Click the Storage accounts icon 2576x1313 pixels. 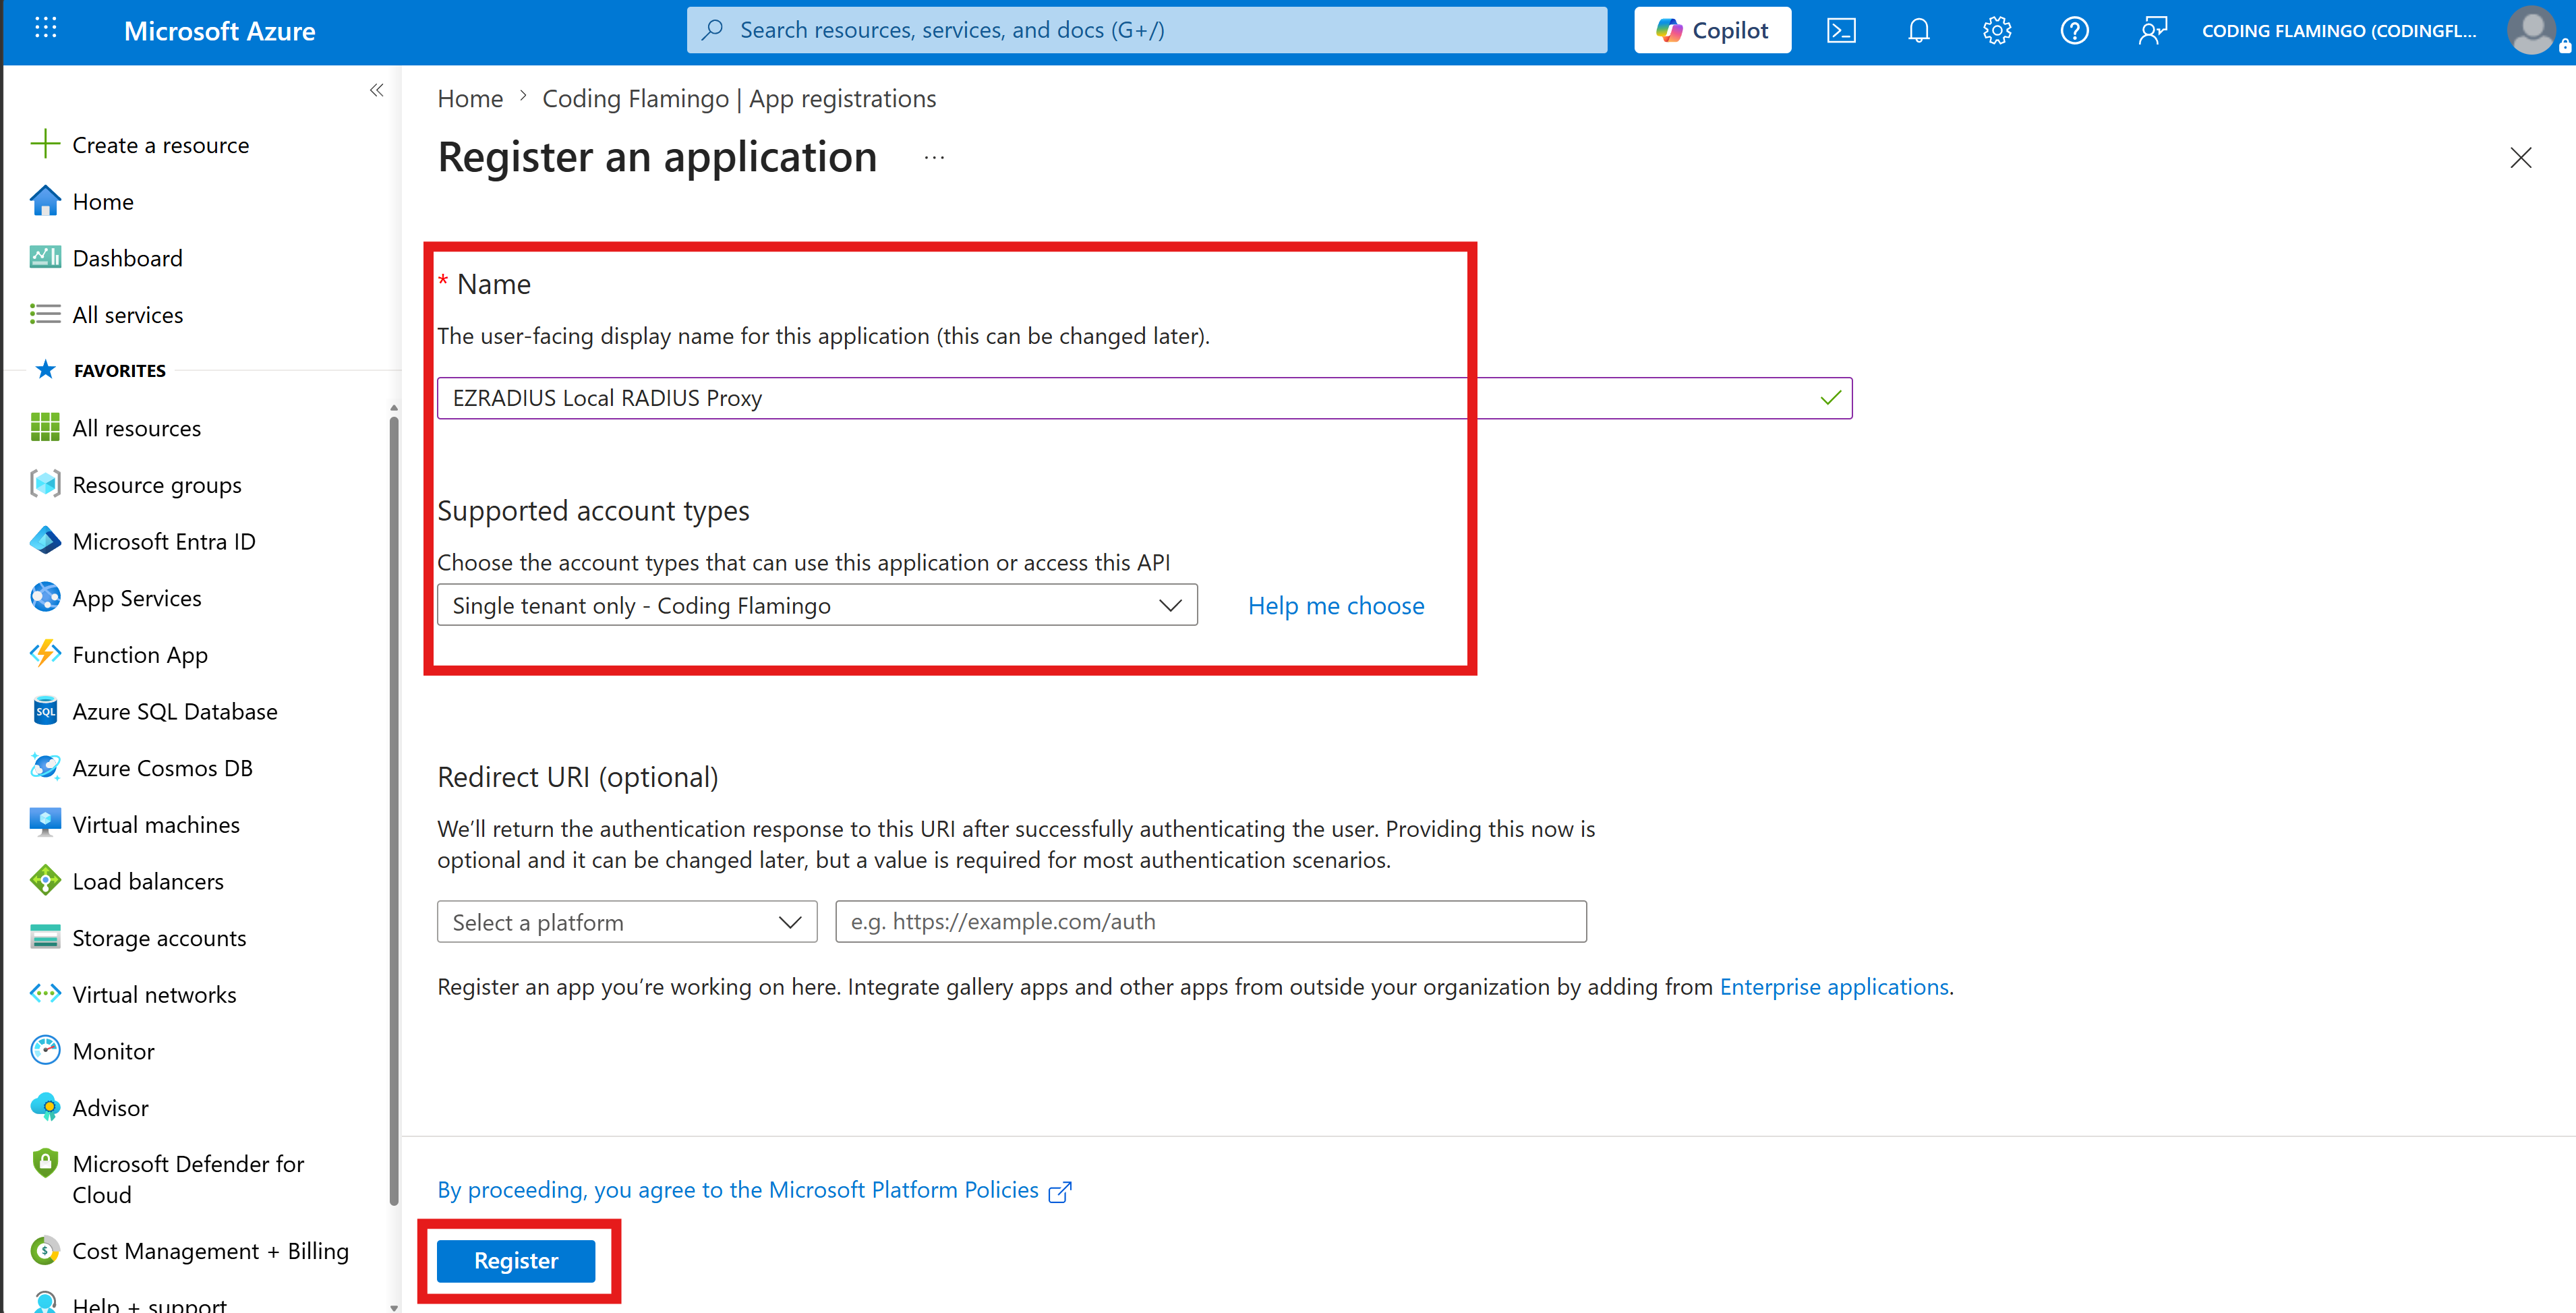[x=45, y=938]
